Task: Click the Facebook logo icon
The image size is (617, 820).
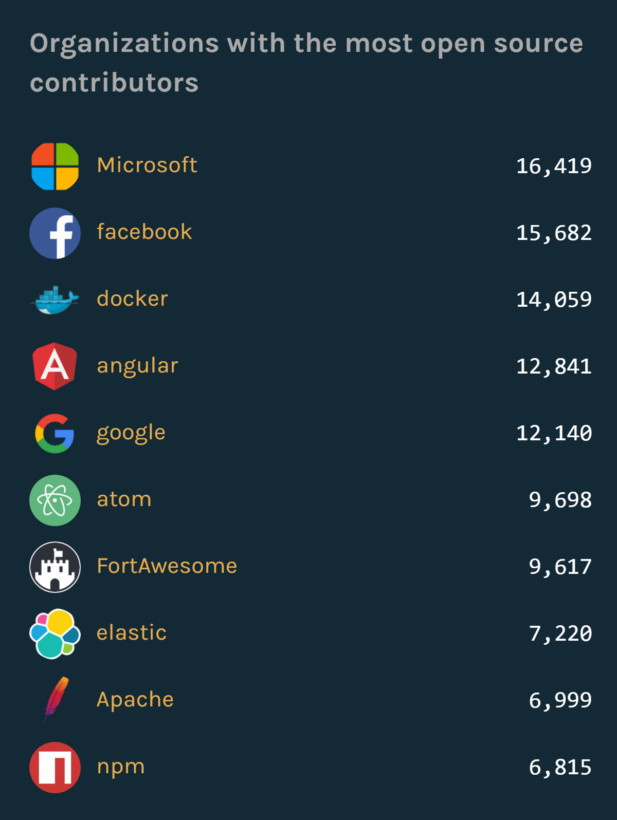Action: coord(55,233)
